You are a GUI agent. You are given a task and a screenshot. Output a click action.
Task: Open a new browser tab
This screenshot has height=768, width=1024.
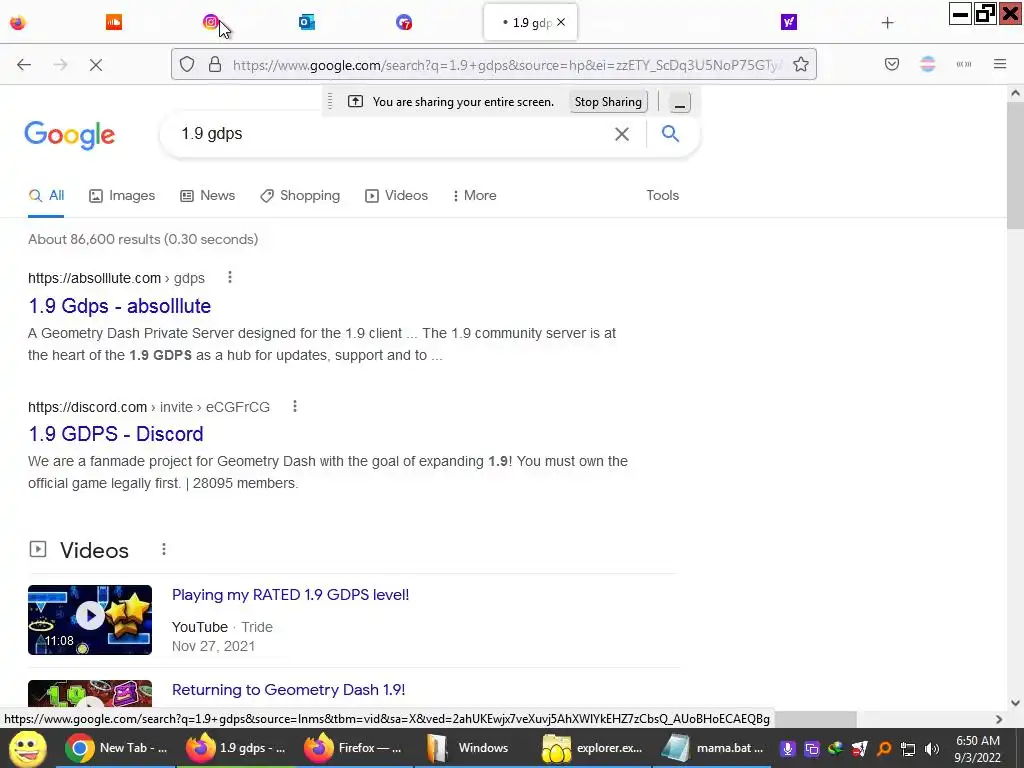887,23
